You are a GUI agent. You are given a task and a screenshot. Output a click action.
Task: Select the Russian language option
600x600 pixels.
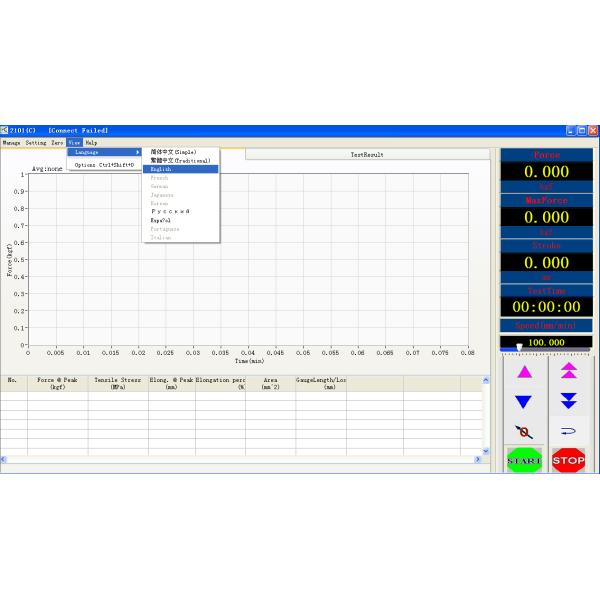[x=169, y=211]
